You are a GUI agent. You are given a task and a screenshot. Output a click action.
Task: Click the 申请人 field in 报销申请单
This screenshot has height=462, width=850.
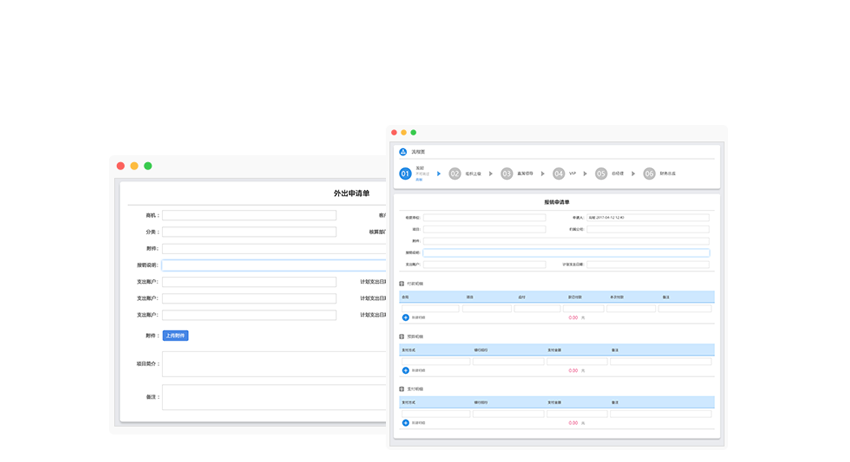tap(647, 217)
